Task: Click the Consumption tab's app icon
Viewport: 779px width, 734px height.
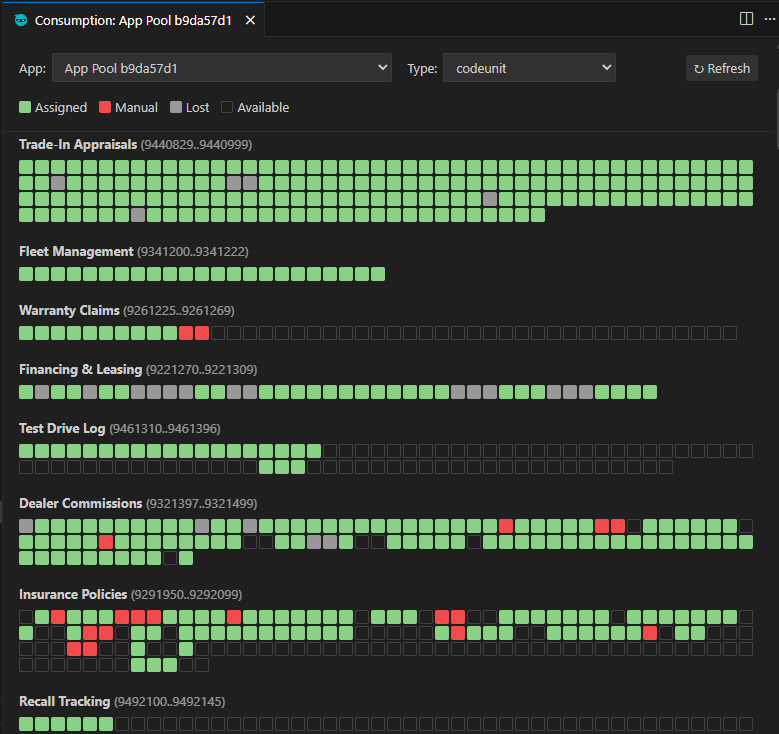Action: pyautogui.click(x=22, y=20)
